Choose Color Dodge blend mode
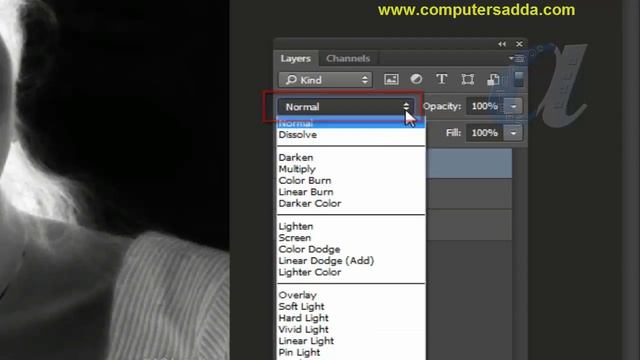This screenshot has height=360, width=640. [351, 249]
